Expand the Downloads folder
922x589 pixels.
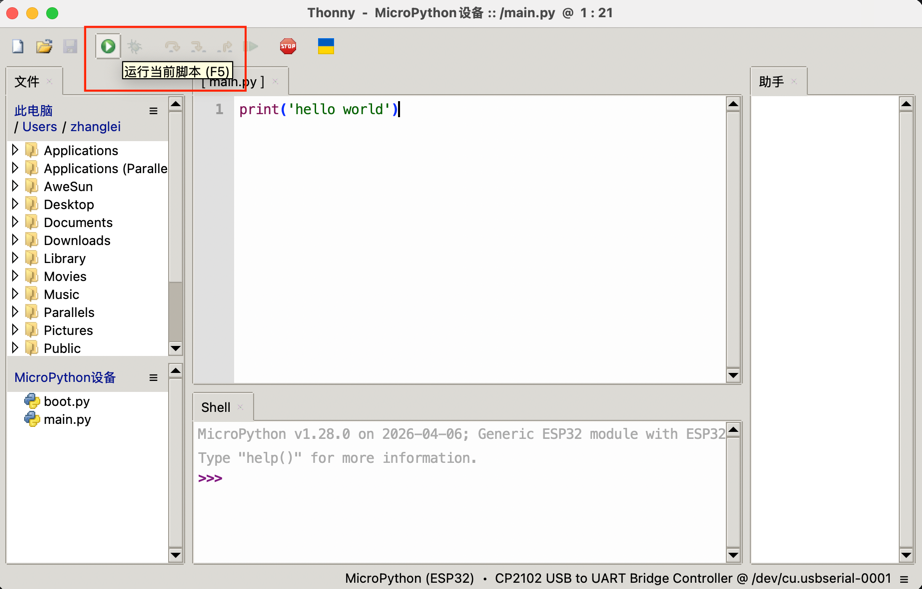[15, 240]
